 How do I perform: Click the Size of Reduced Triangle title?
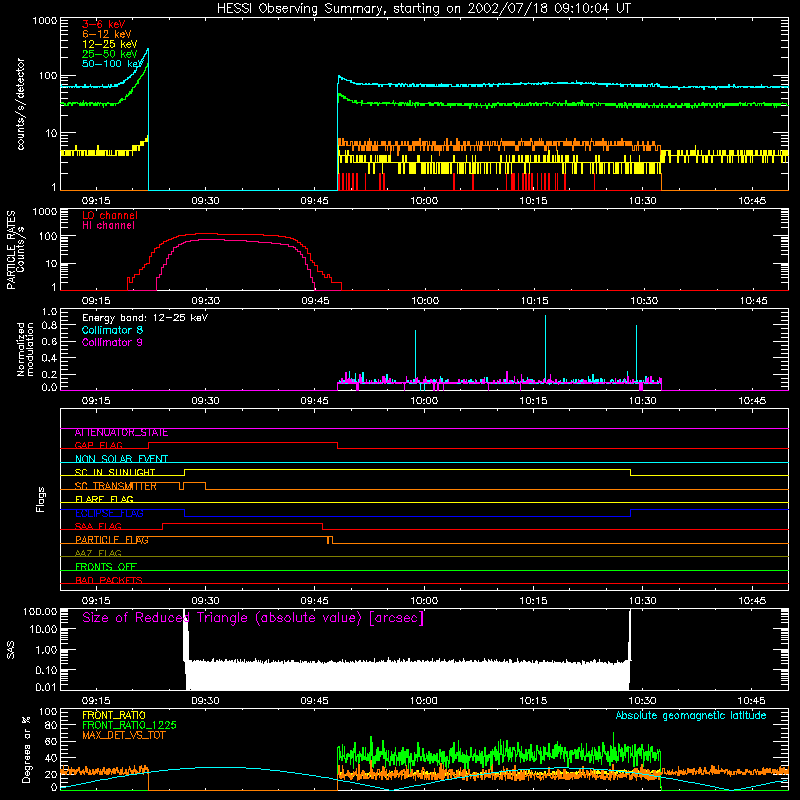pos(253,618)
